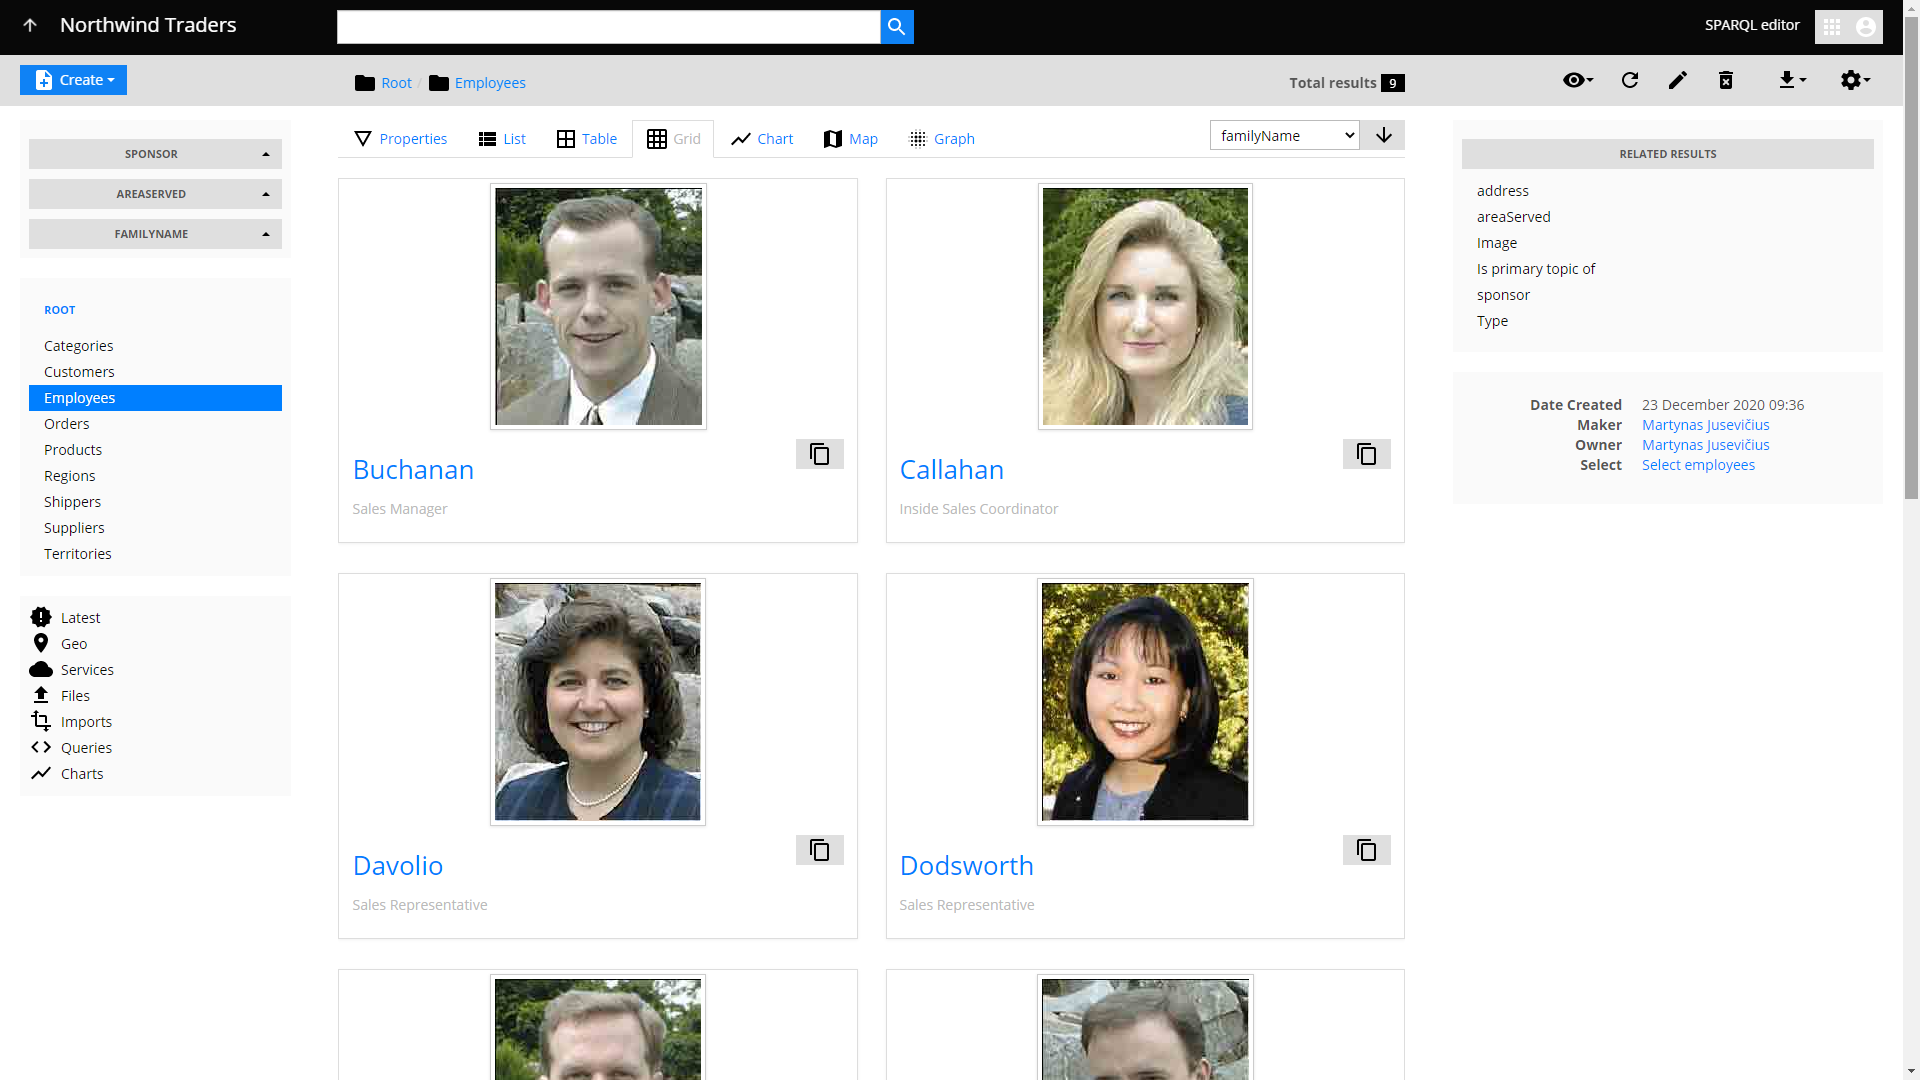
Task: Open the Root breadcrumb link
Action: [396, 83]
